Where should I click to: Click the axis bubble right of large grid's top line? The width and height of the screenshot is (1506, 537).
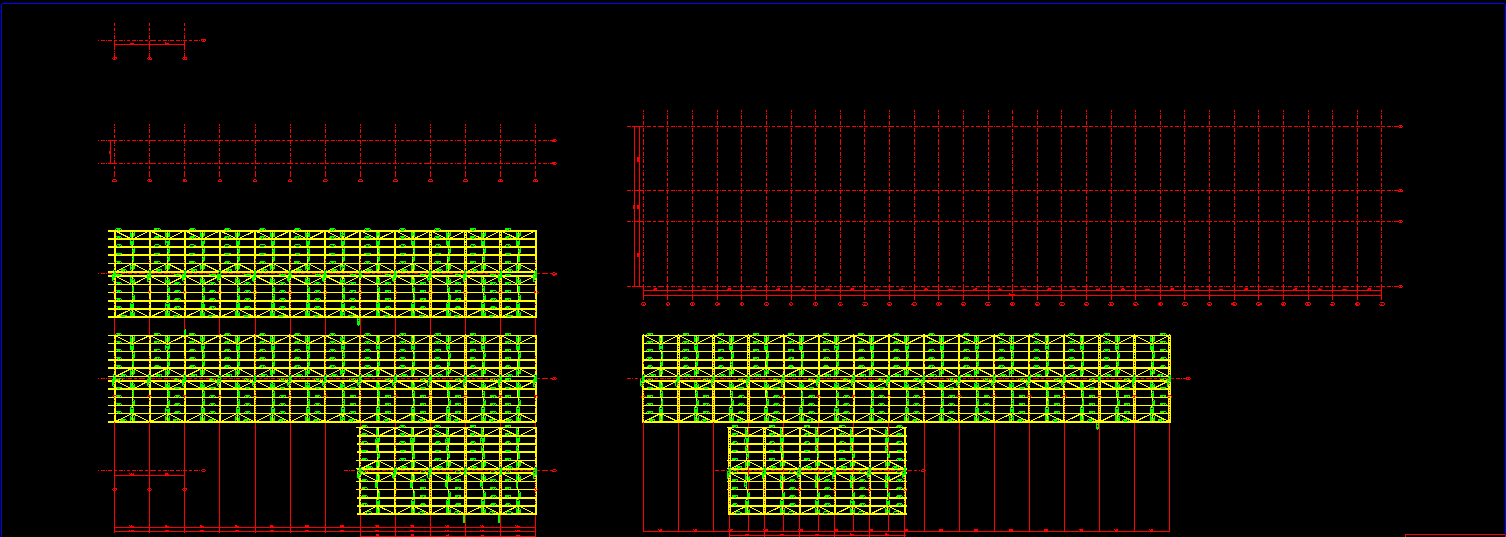[x=1401, y=127]
